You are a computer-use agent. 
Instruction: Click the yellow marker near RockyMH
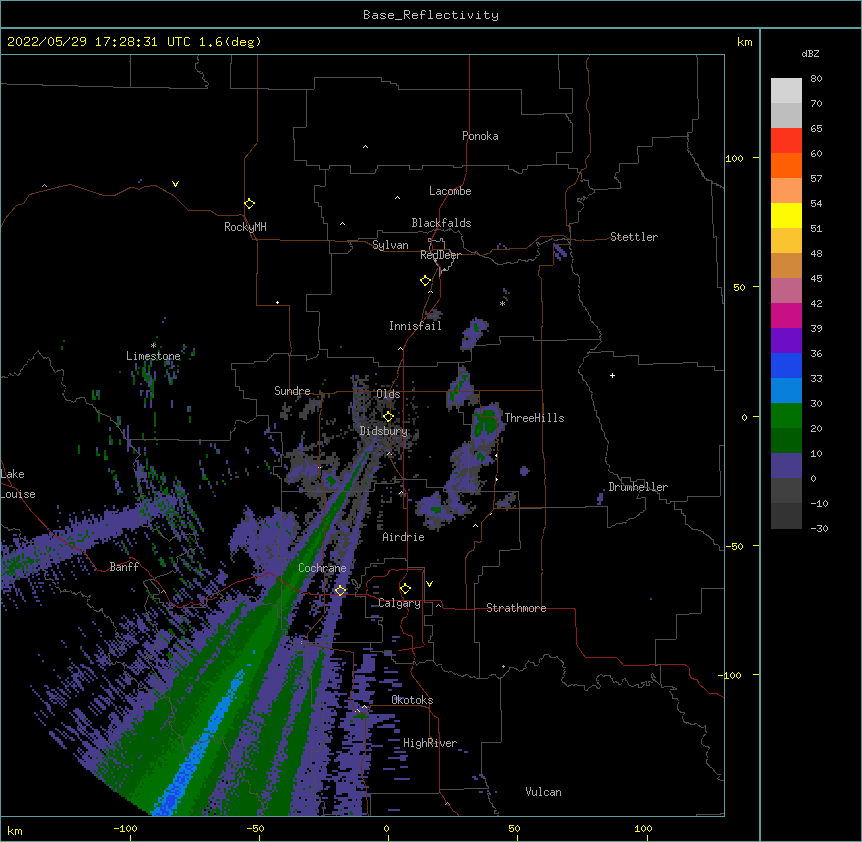(x=249, y=203)
